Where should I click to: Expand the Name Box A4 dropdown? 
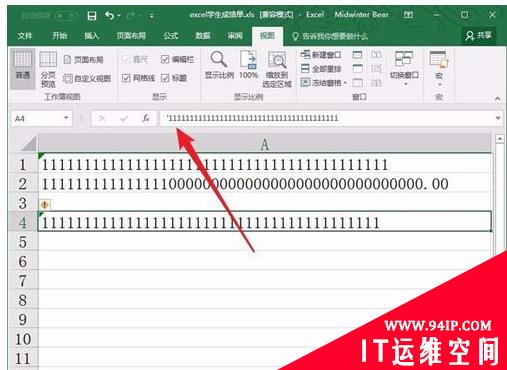[x=66, y=118]
